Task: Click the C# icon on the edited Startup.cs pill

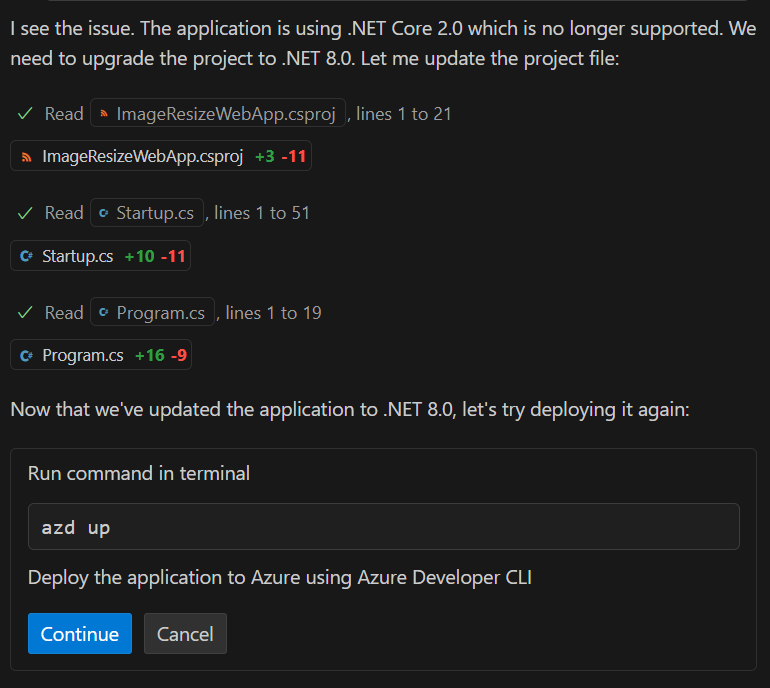Action: 27,256
